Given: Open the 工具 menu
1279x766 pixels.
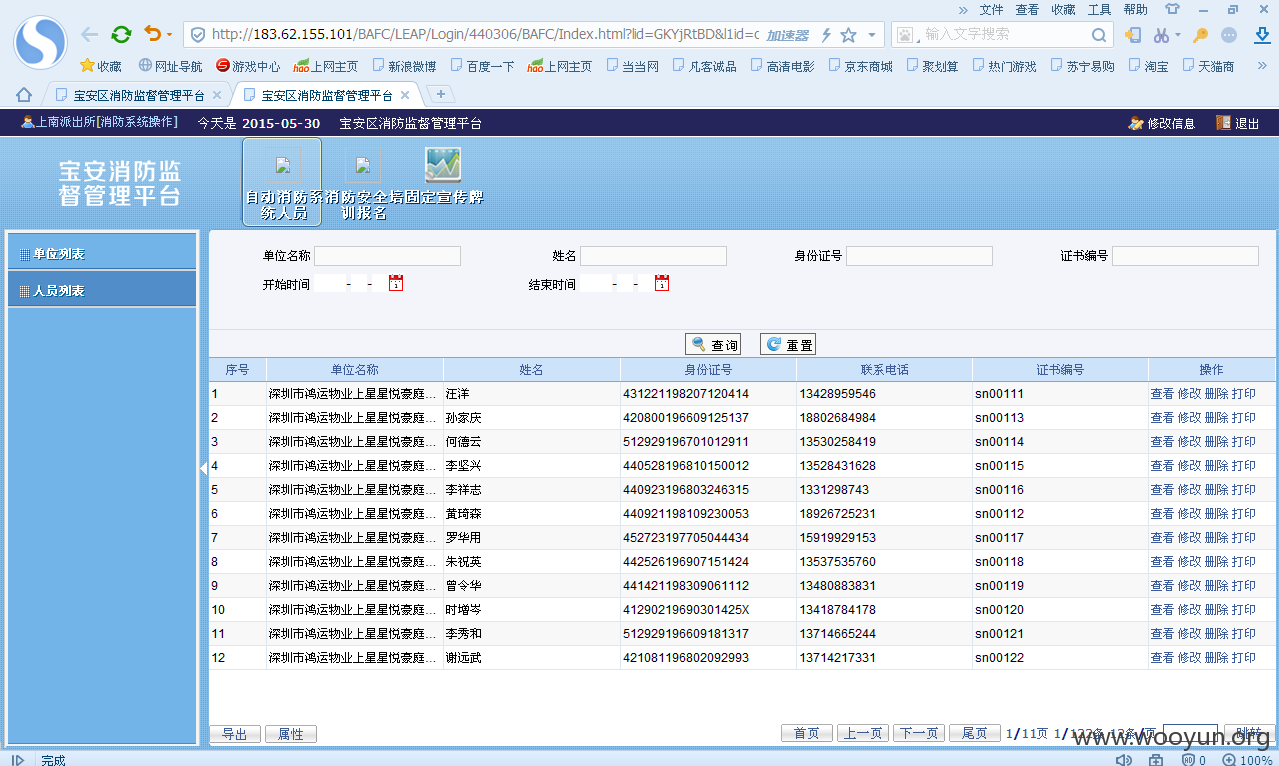Looking at the screenshot, I should click(1099, 10).
